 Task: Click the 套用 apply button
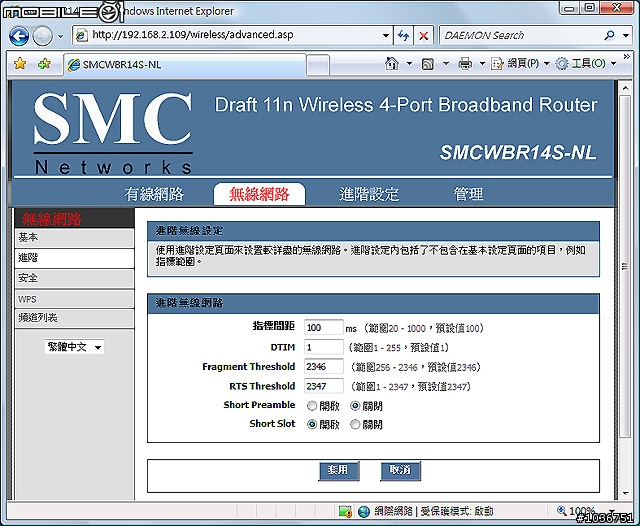[x=339, y=471]
